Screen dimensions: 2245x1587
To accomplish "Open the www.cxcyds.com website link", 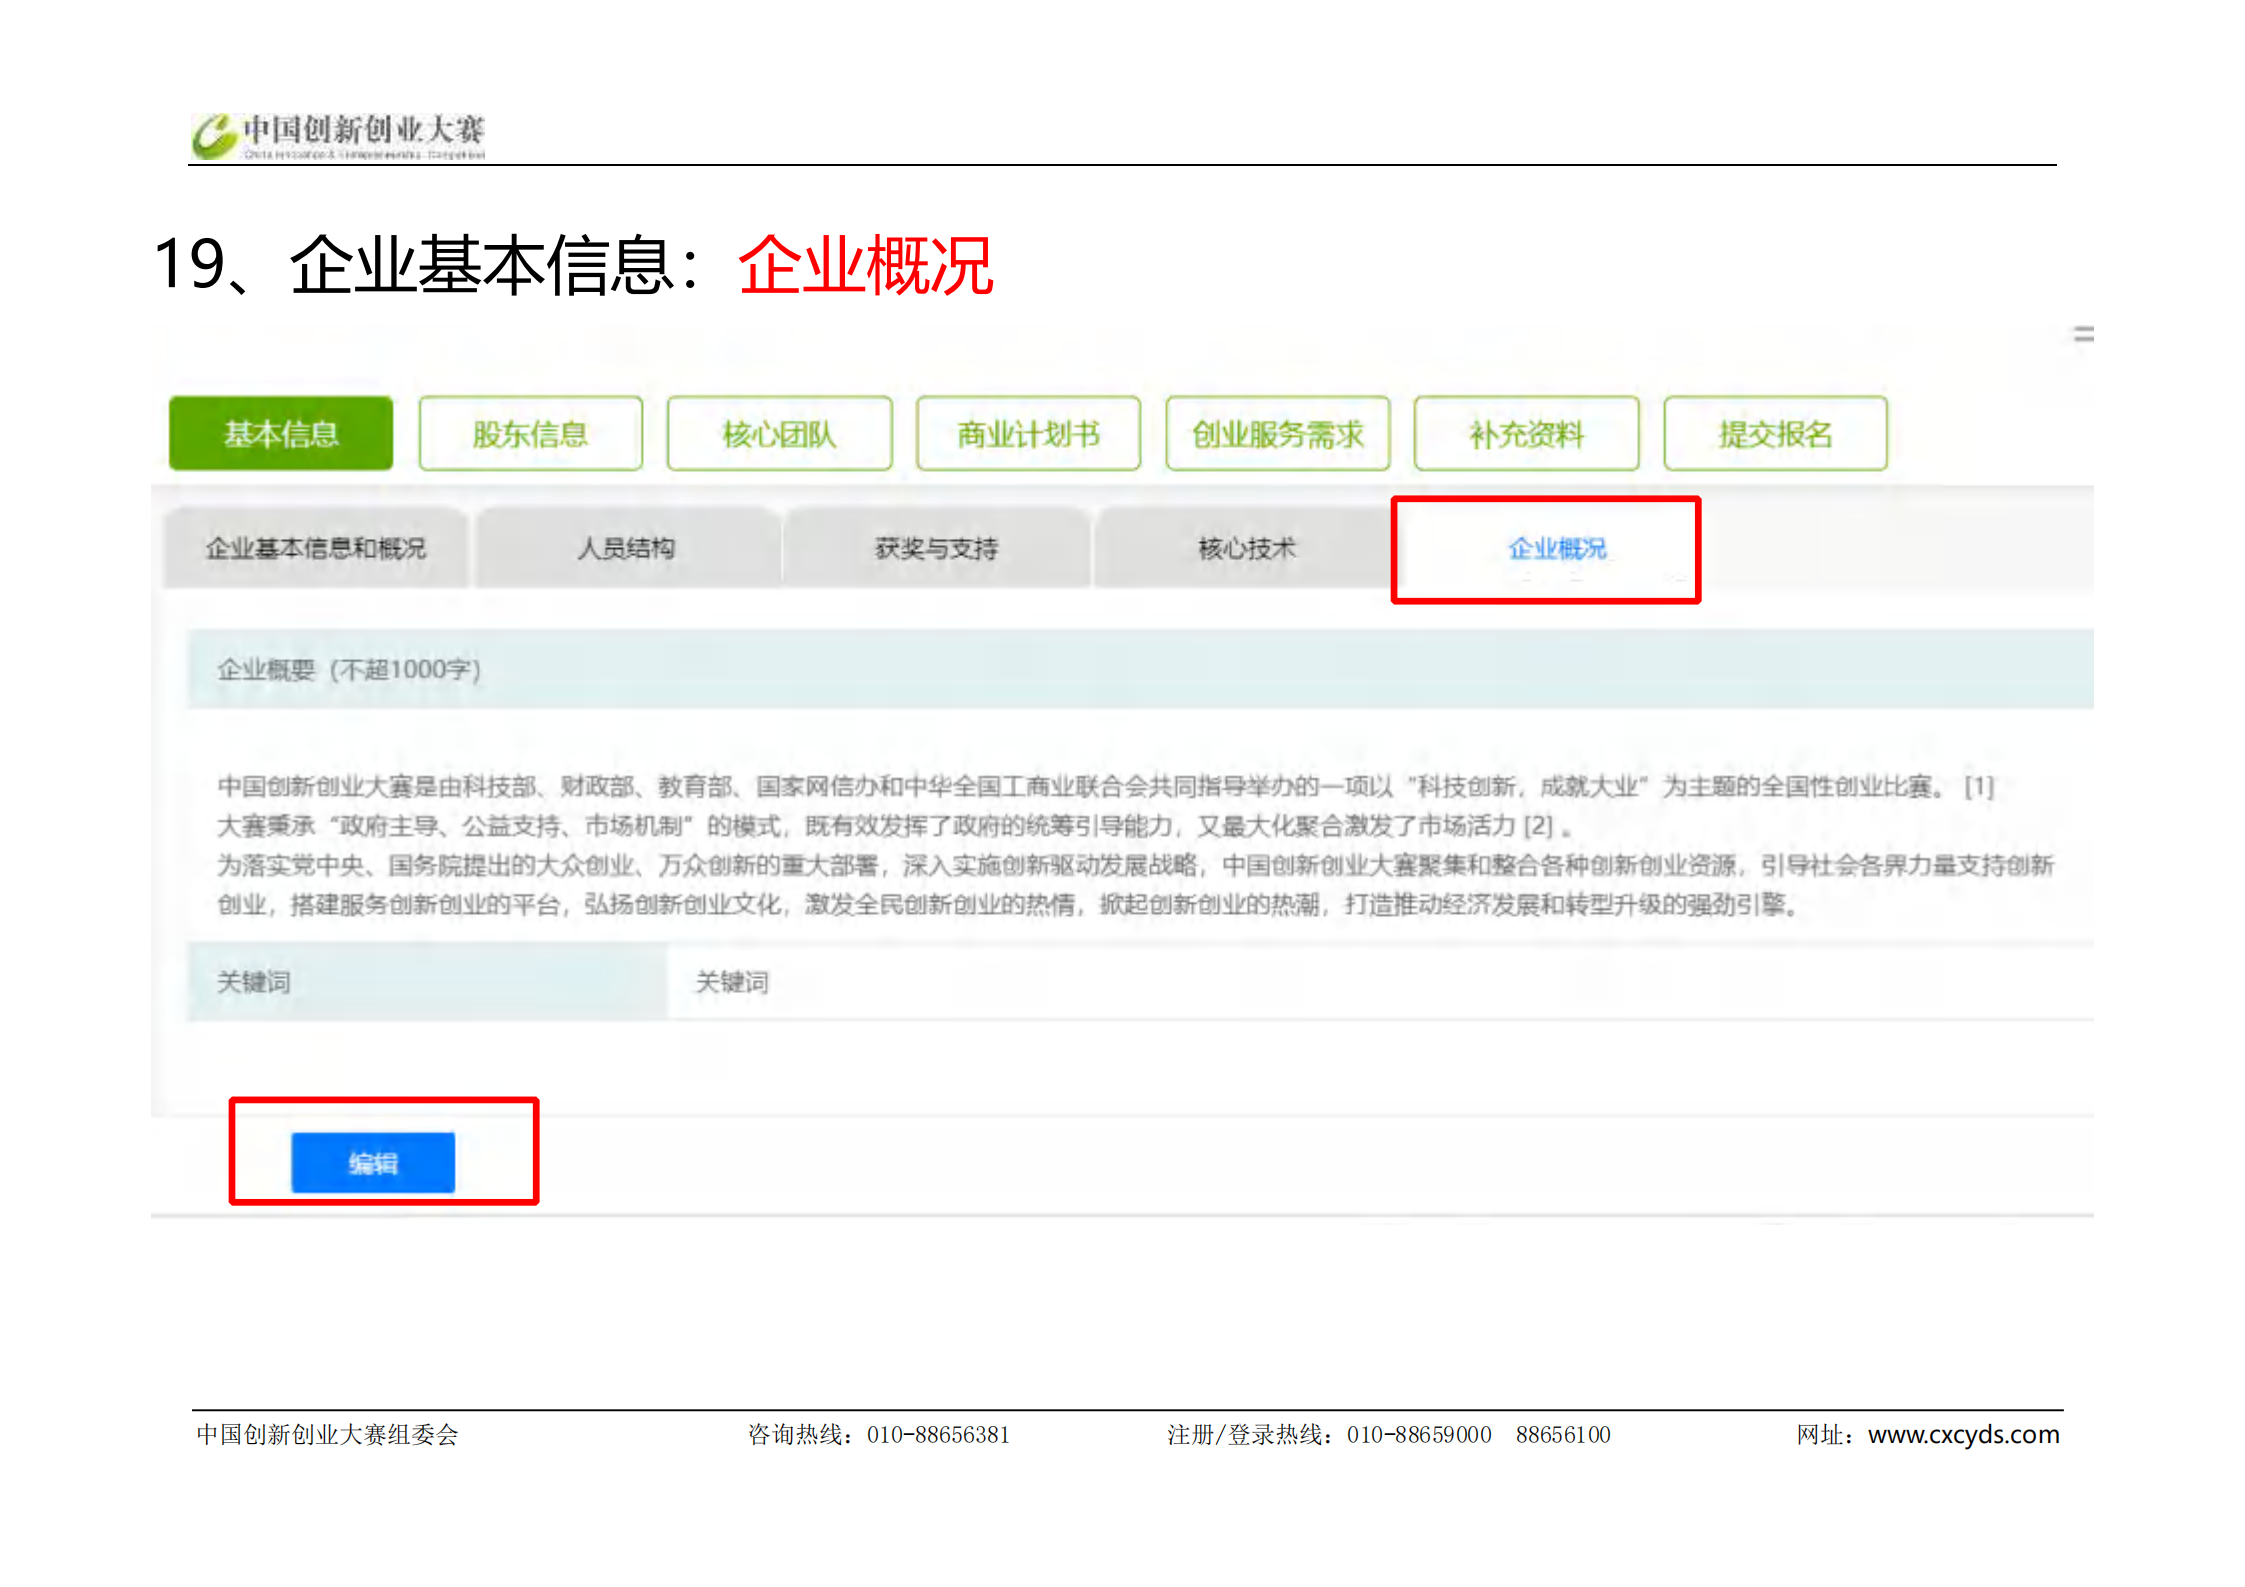I will [x=1963, y=1434].
